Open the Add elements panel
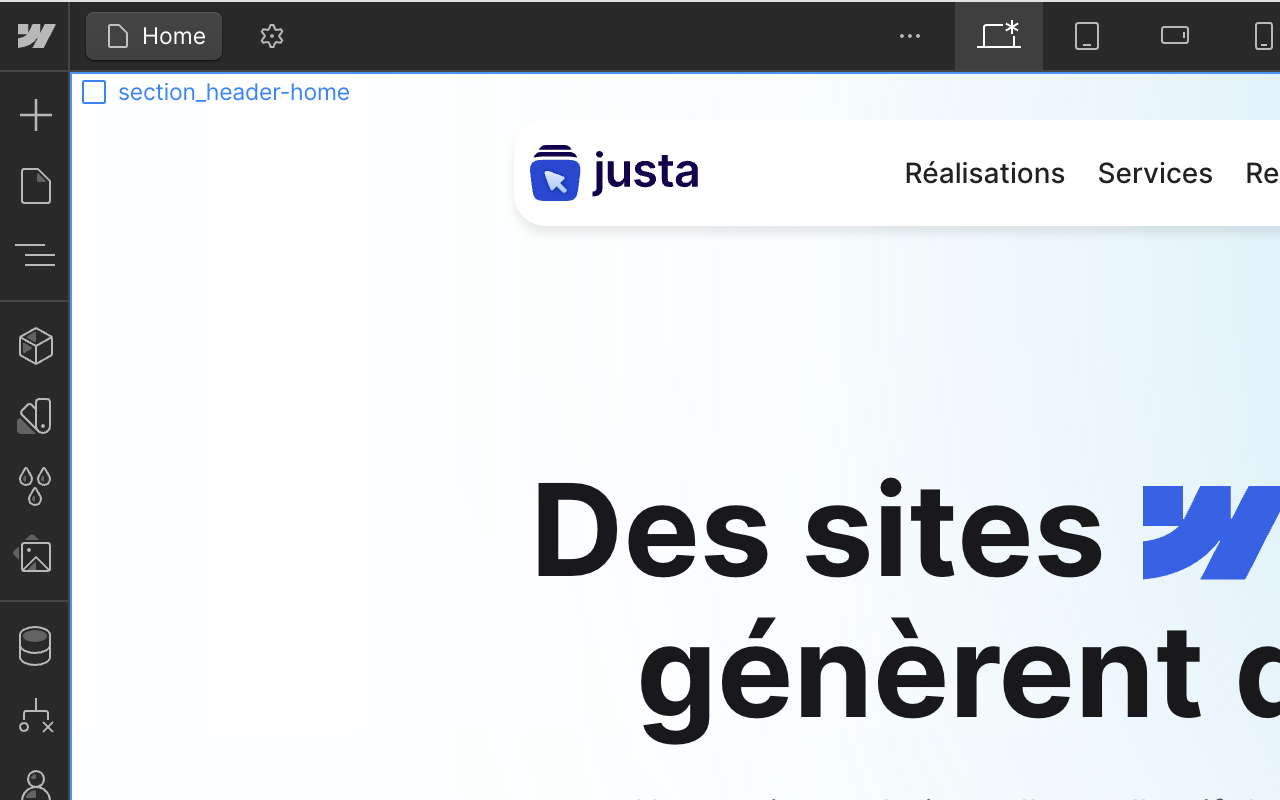Image resolution: width=1280 pixels, height=800 pixels. point(35,115)
